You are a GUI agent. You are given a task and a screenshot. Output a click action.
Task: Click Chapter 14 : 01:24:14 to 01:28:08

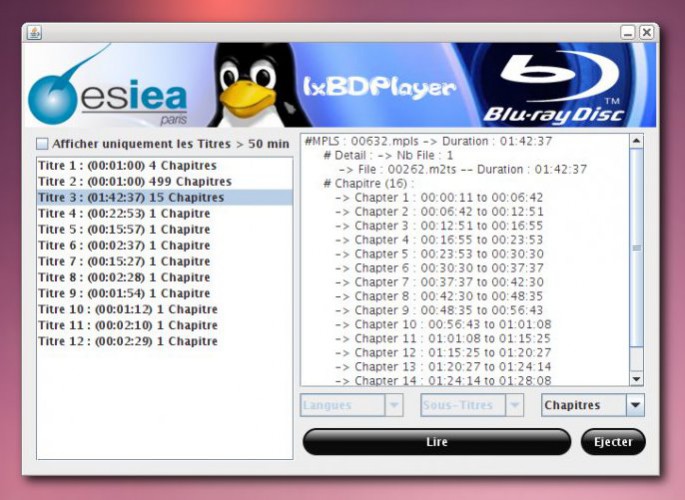(443, 380)
